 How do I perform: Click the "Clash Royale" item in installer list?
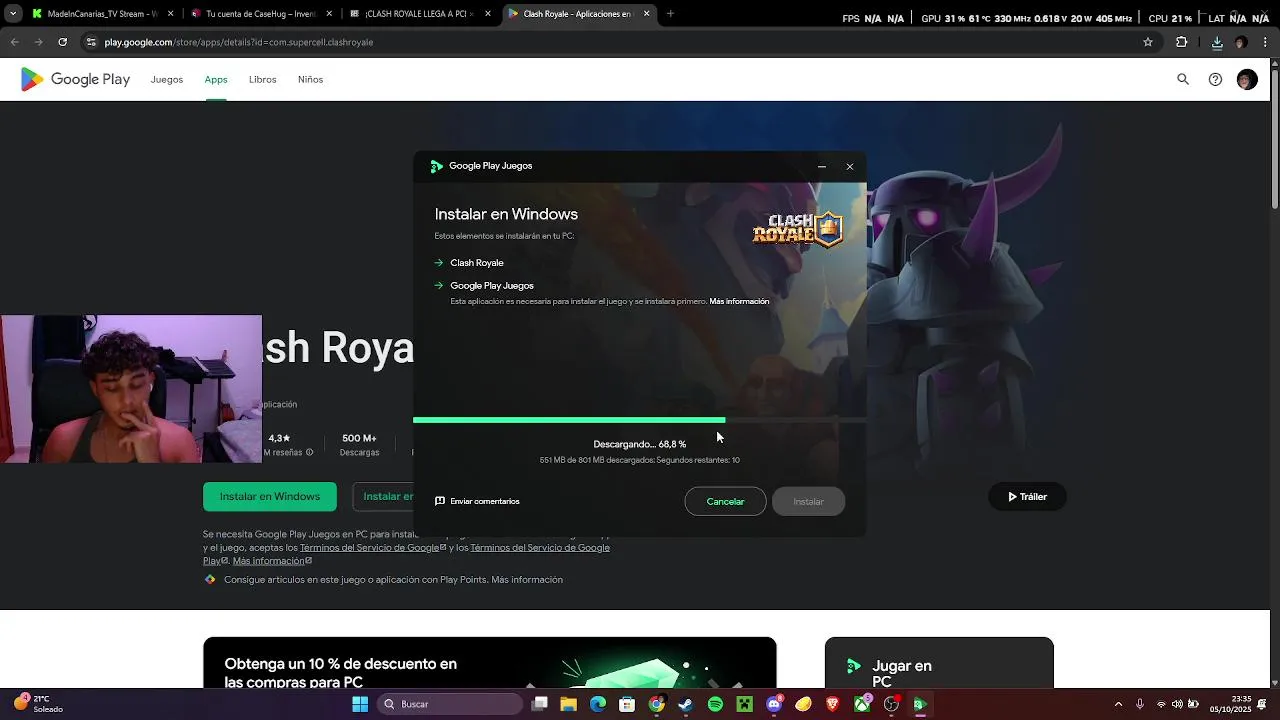click(x=477, y=263)
